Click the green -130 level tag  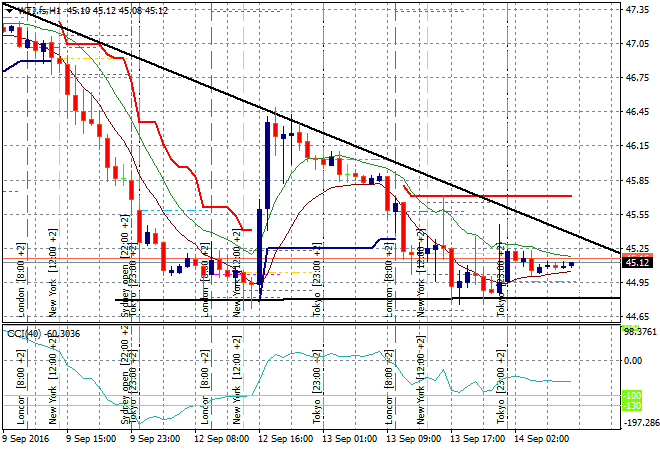click(x=631, y=406)
